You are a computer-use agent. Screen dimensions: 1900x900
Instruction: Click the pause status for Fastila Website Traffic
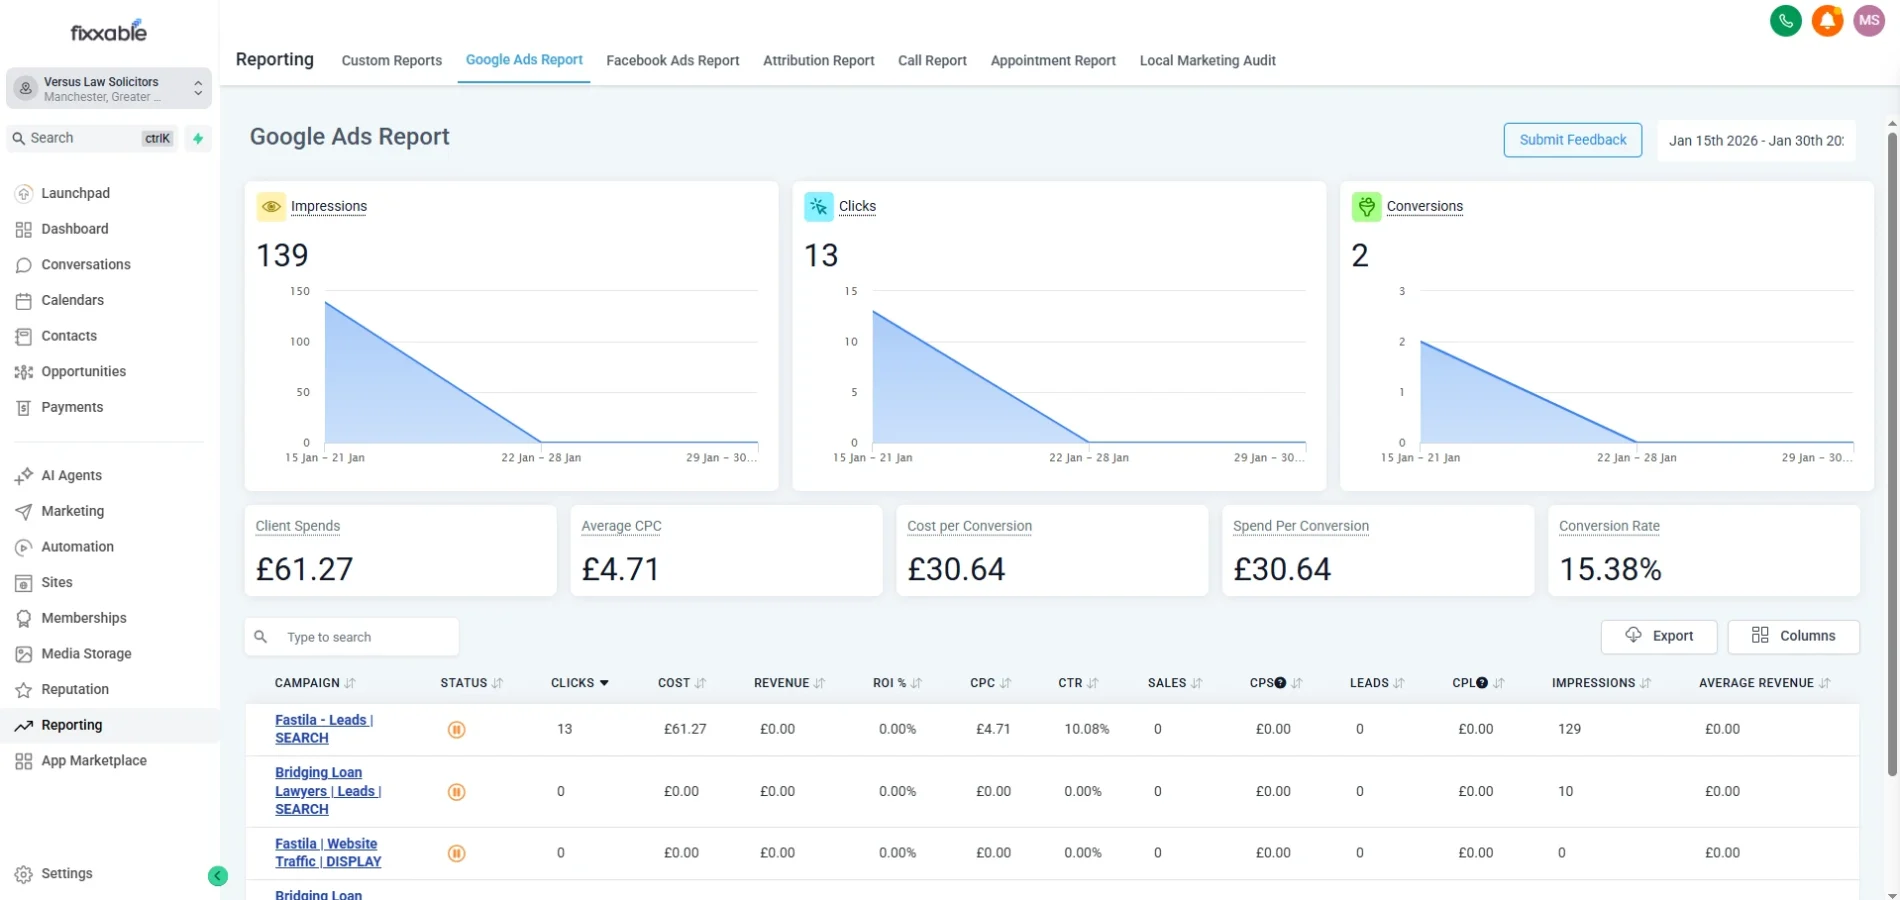(457, 853)
